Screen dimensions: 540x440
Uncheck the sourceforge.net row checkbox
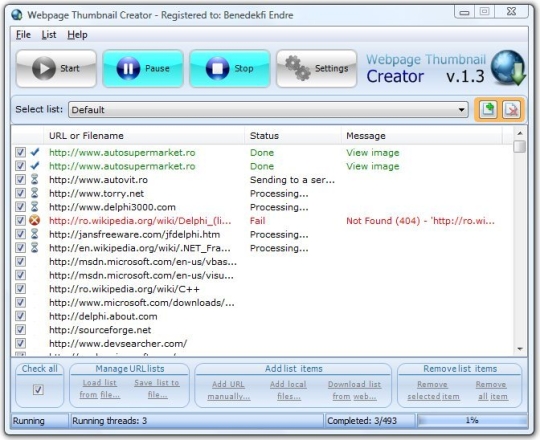click(x=20, y=329)
